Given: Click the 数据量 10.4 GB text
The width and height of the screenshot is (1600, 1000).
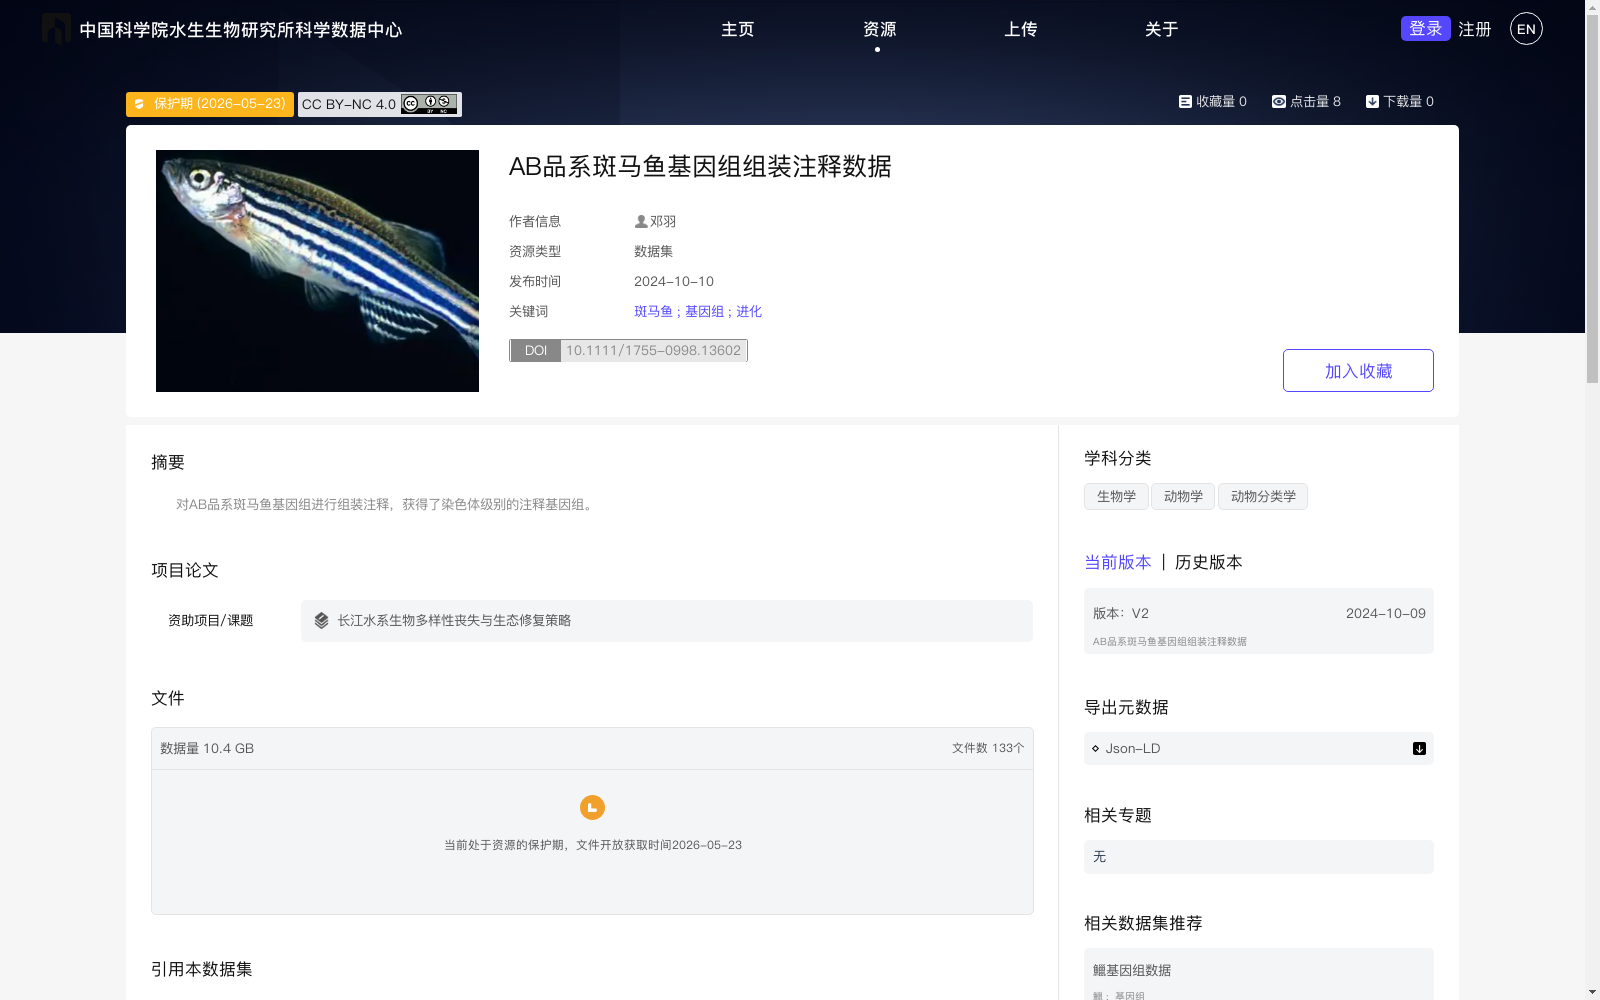Looking at the screenshot, I should click(207, 749).
